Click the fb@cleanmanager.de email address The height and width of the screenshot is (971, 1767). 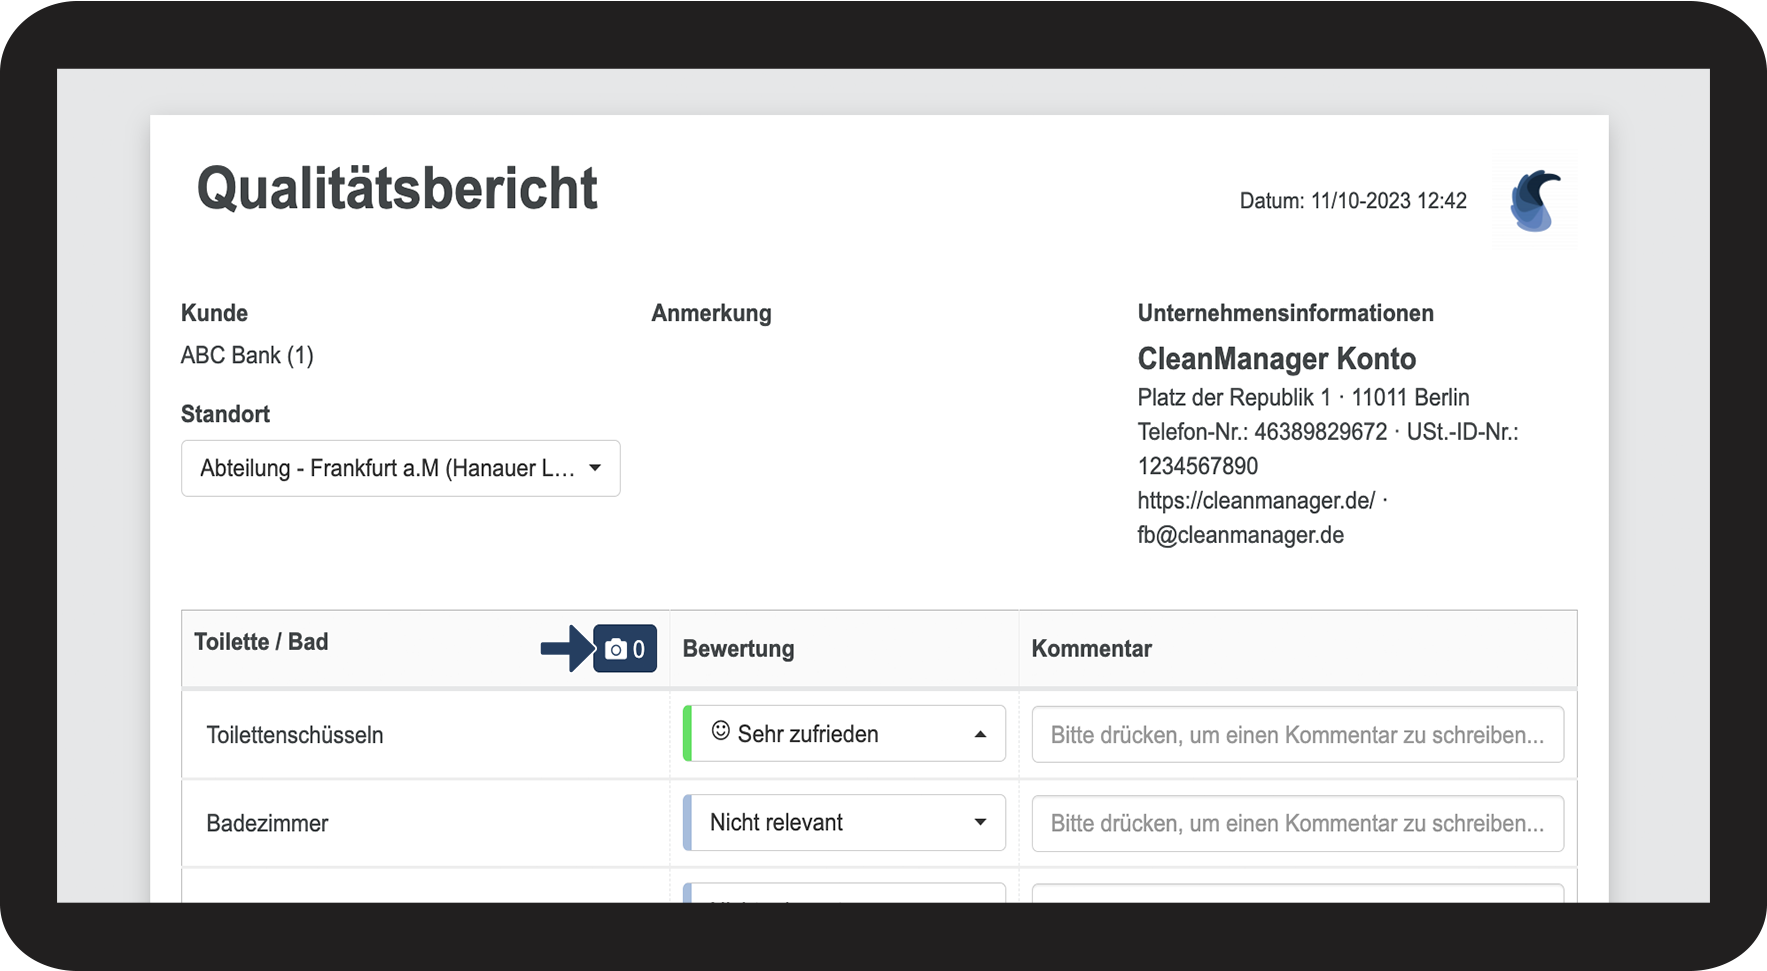click(x=1240, y=535)
